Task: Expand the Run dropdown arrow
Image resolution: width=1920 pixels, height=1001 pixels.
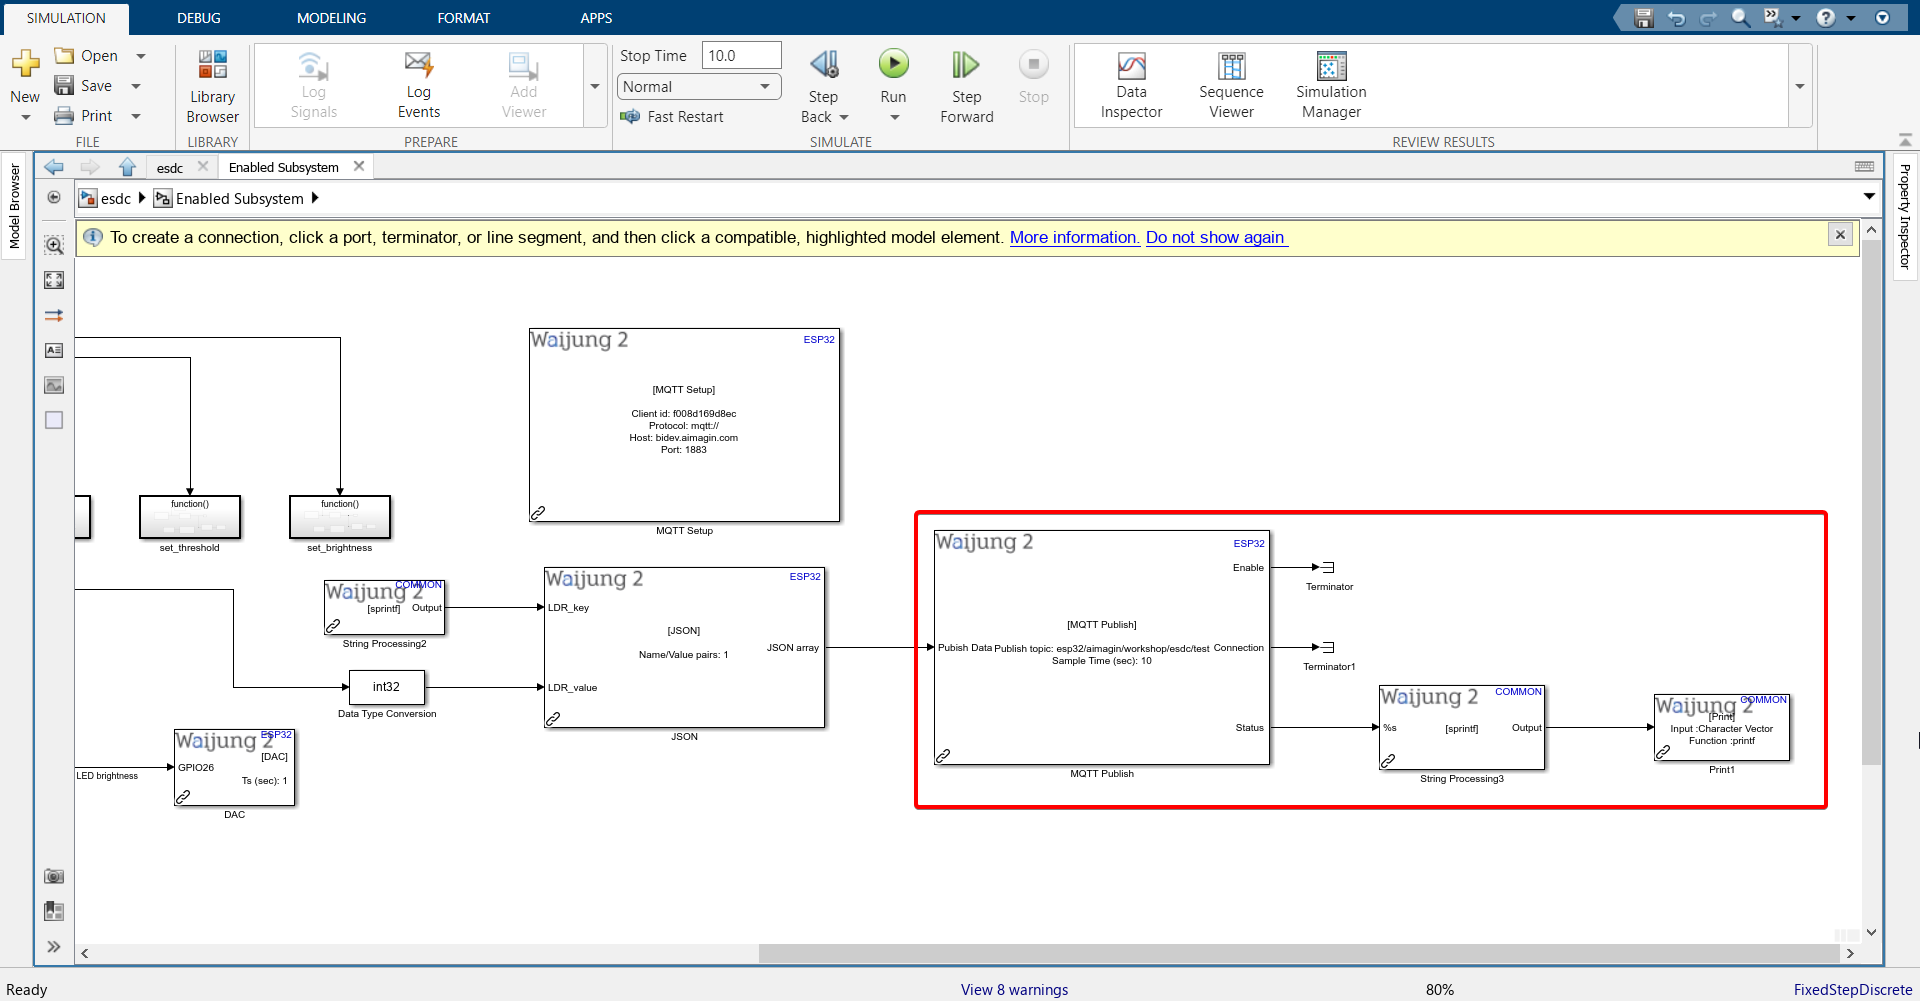Action: (894, 117)
